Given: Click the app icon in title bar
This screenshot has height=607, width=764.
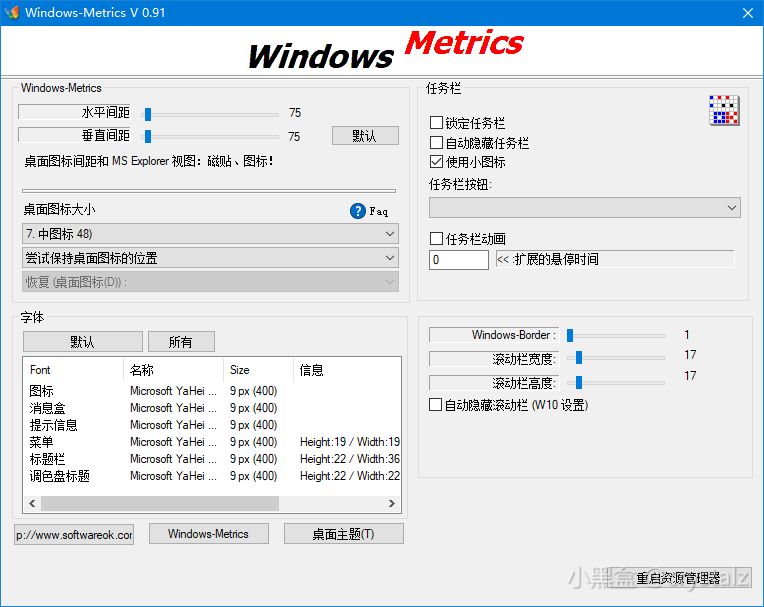Looking at the screenshot, I should [11, 12].
